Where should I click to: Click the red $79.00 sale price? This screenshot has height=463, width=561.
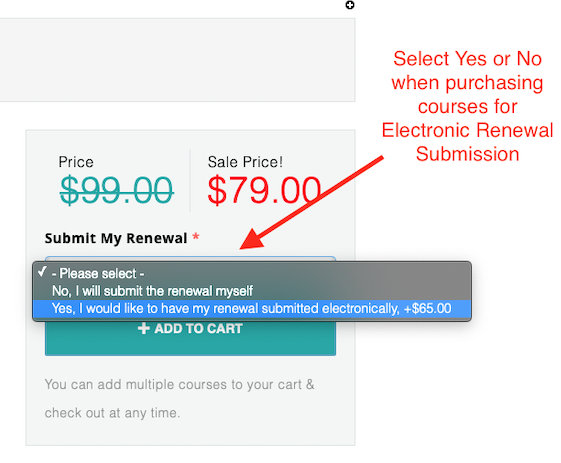tap(264, 190)
